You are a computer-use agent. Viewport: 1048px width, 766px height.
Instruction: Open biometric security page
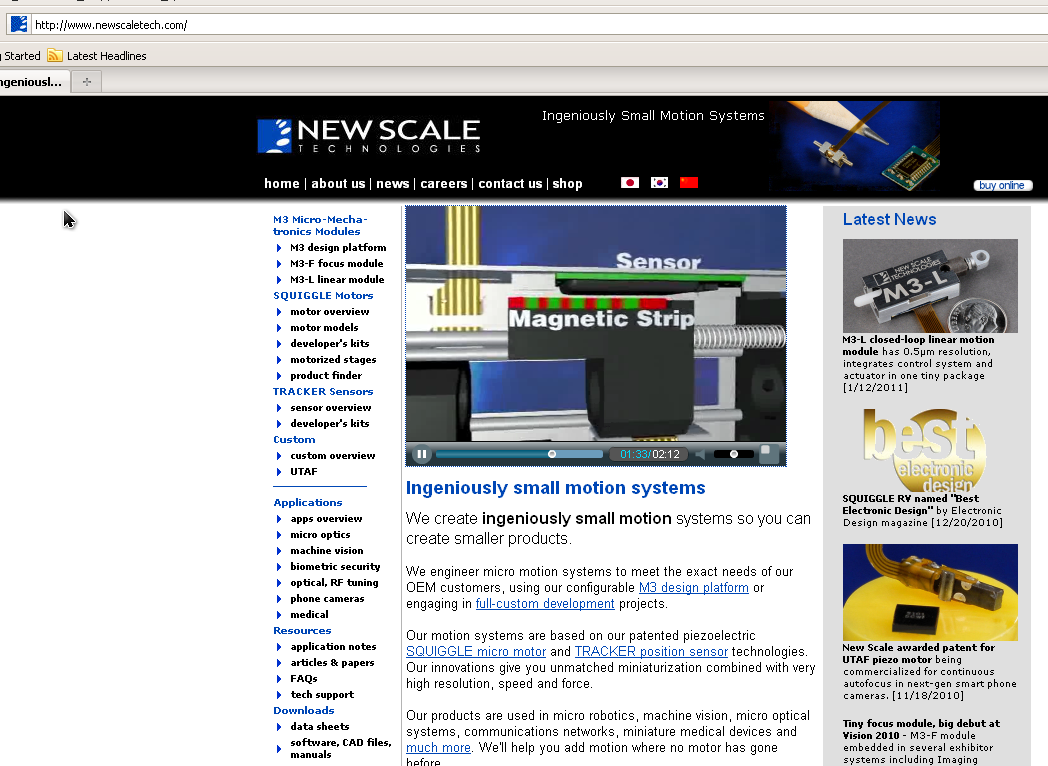335,567
